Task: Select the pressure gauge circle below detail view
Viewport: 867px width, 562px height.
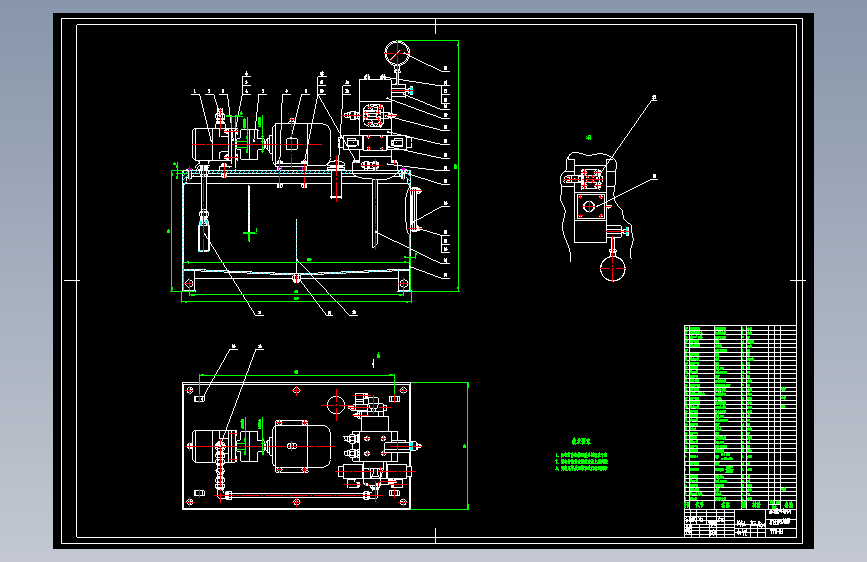Action: (612, 269)
